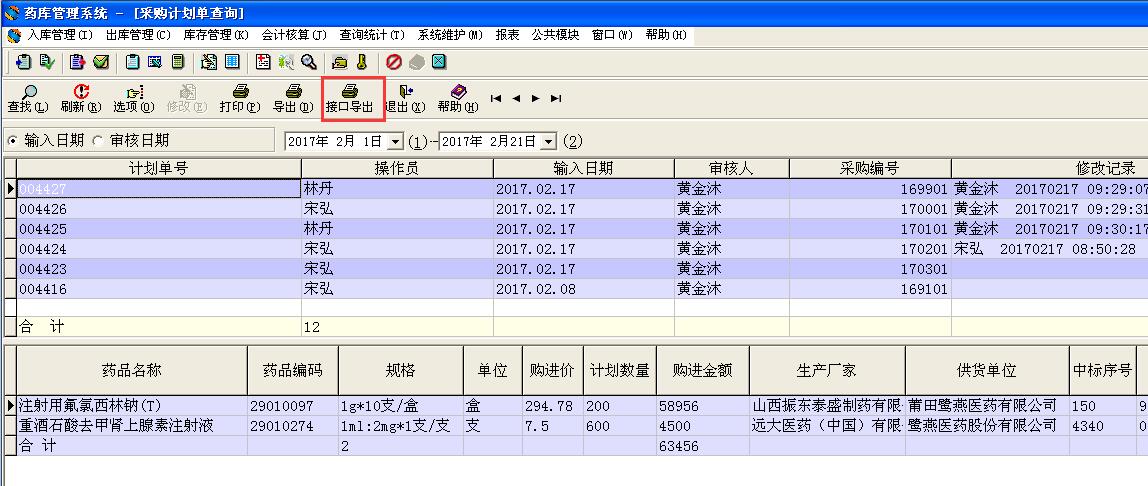Click 计划单号 column header
The height and width of the screenshot is (486, 1148).
[159, 168]
